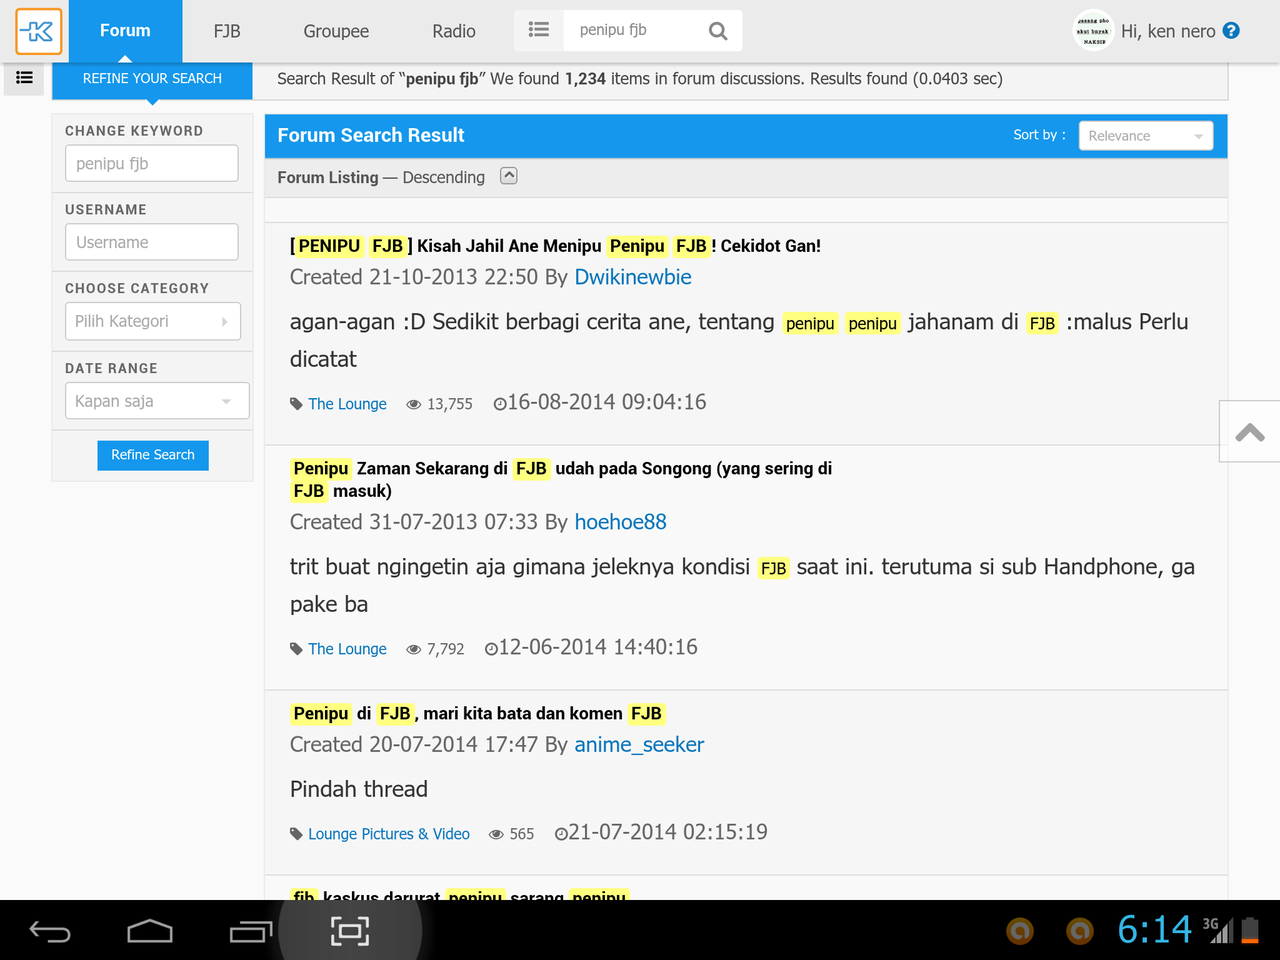
Task: Open the blue help question mark icon
Action: pos(1231,31)
